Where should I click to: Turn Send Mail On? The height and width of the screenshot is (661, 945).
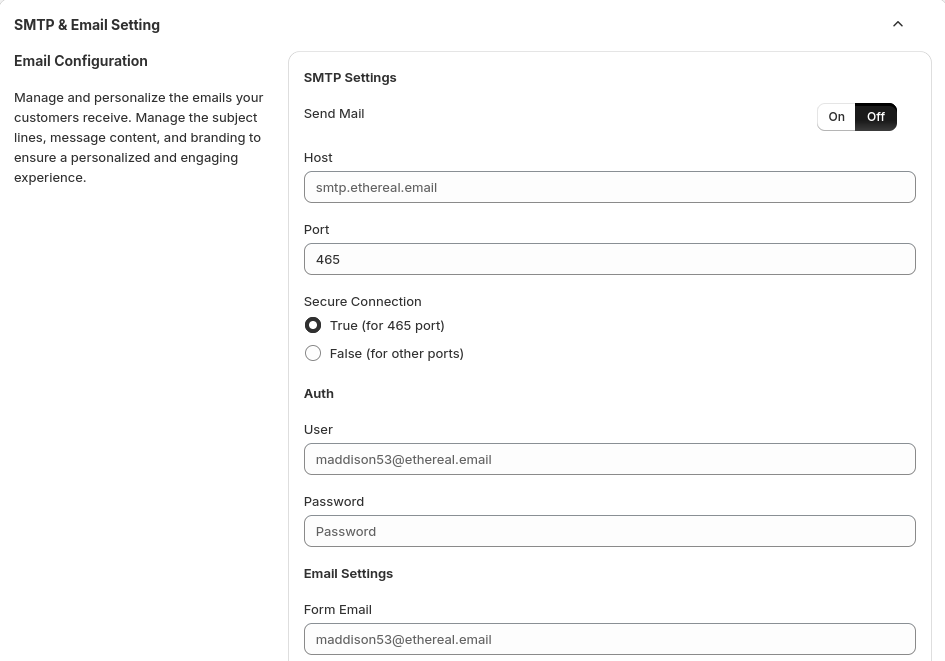click(836, 117)
